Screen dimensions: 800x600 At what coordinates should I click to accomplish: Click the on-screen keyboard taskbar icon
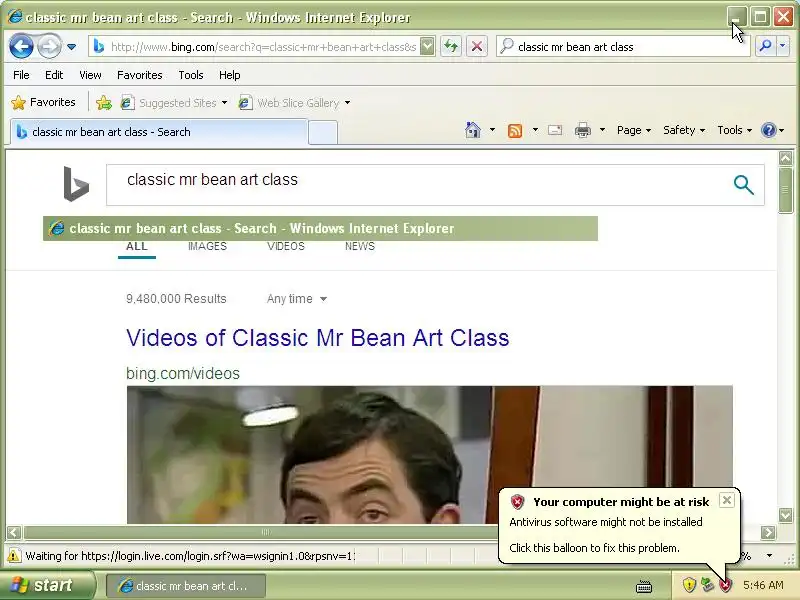[644, 587]
